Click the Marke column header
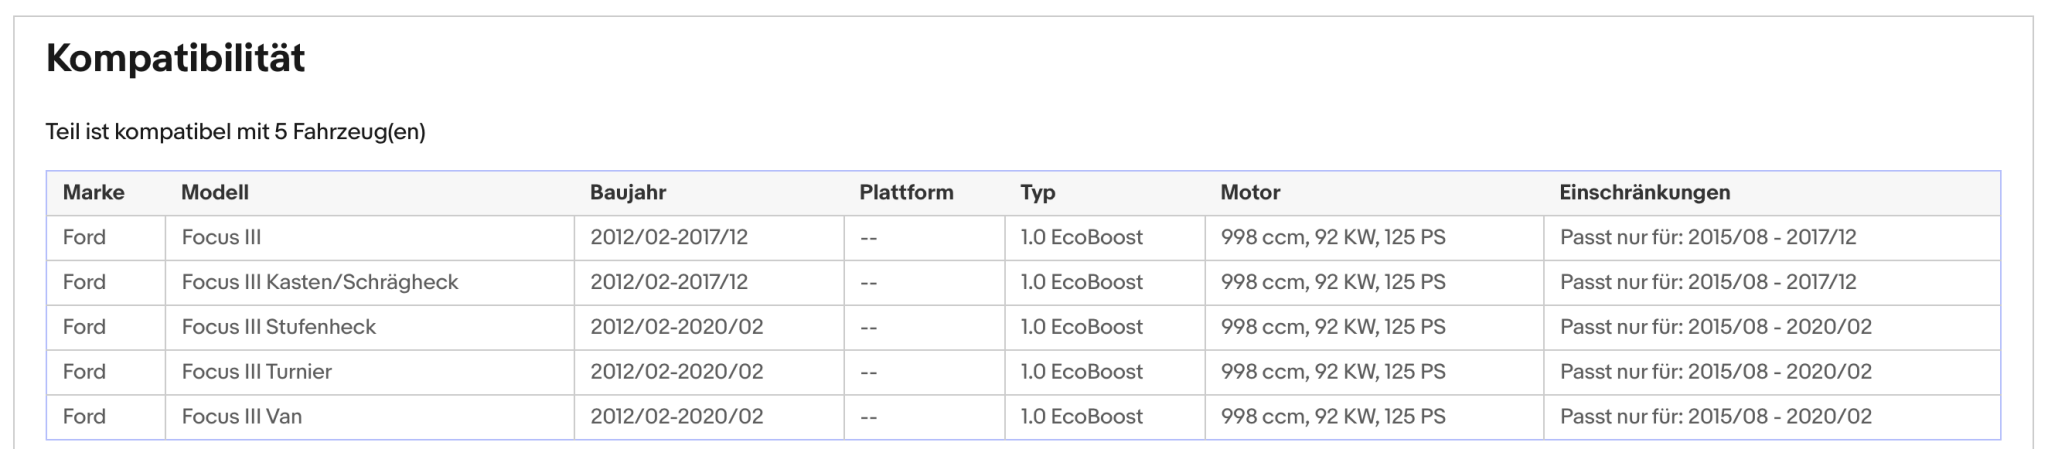 pos(94,192)
